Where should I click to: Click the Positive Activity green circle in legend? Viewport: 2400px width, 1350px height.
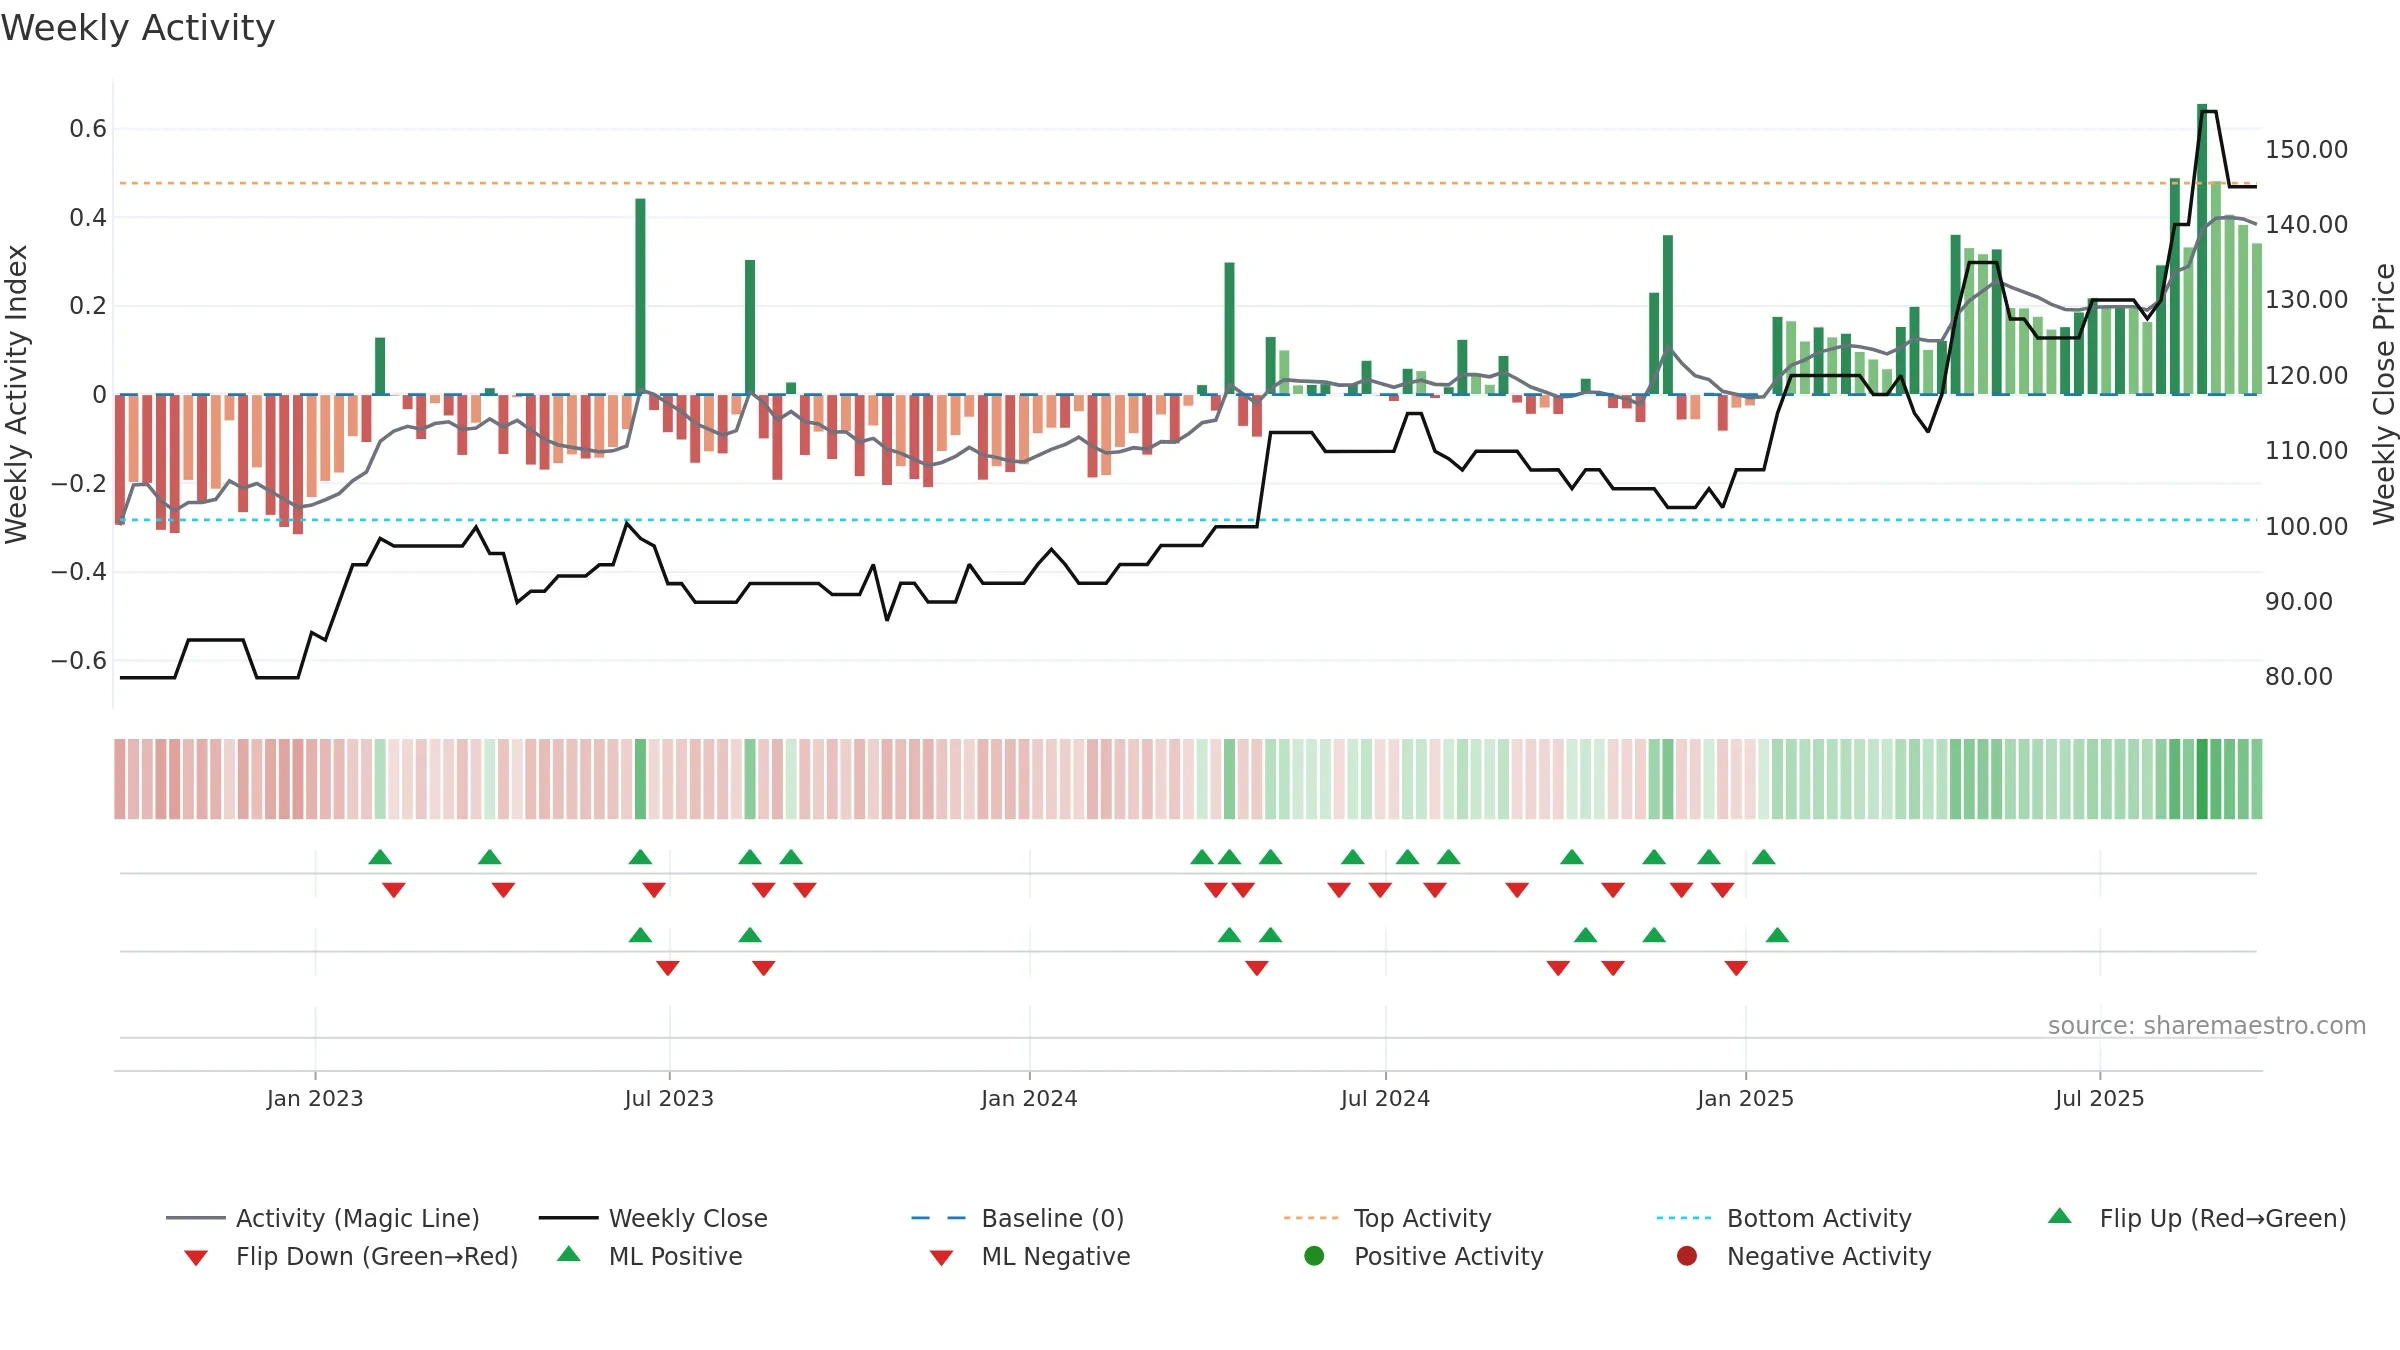point(1314,1256)
